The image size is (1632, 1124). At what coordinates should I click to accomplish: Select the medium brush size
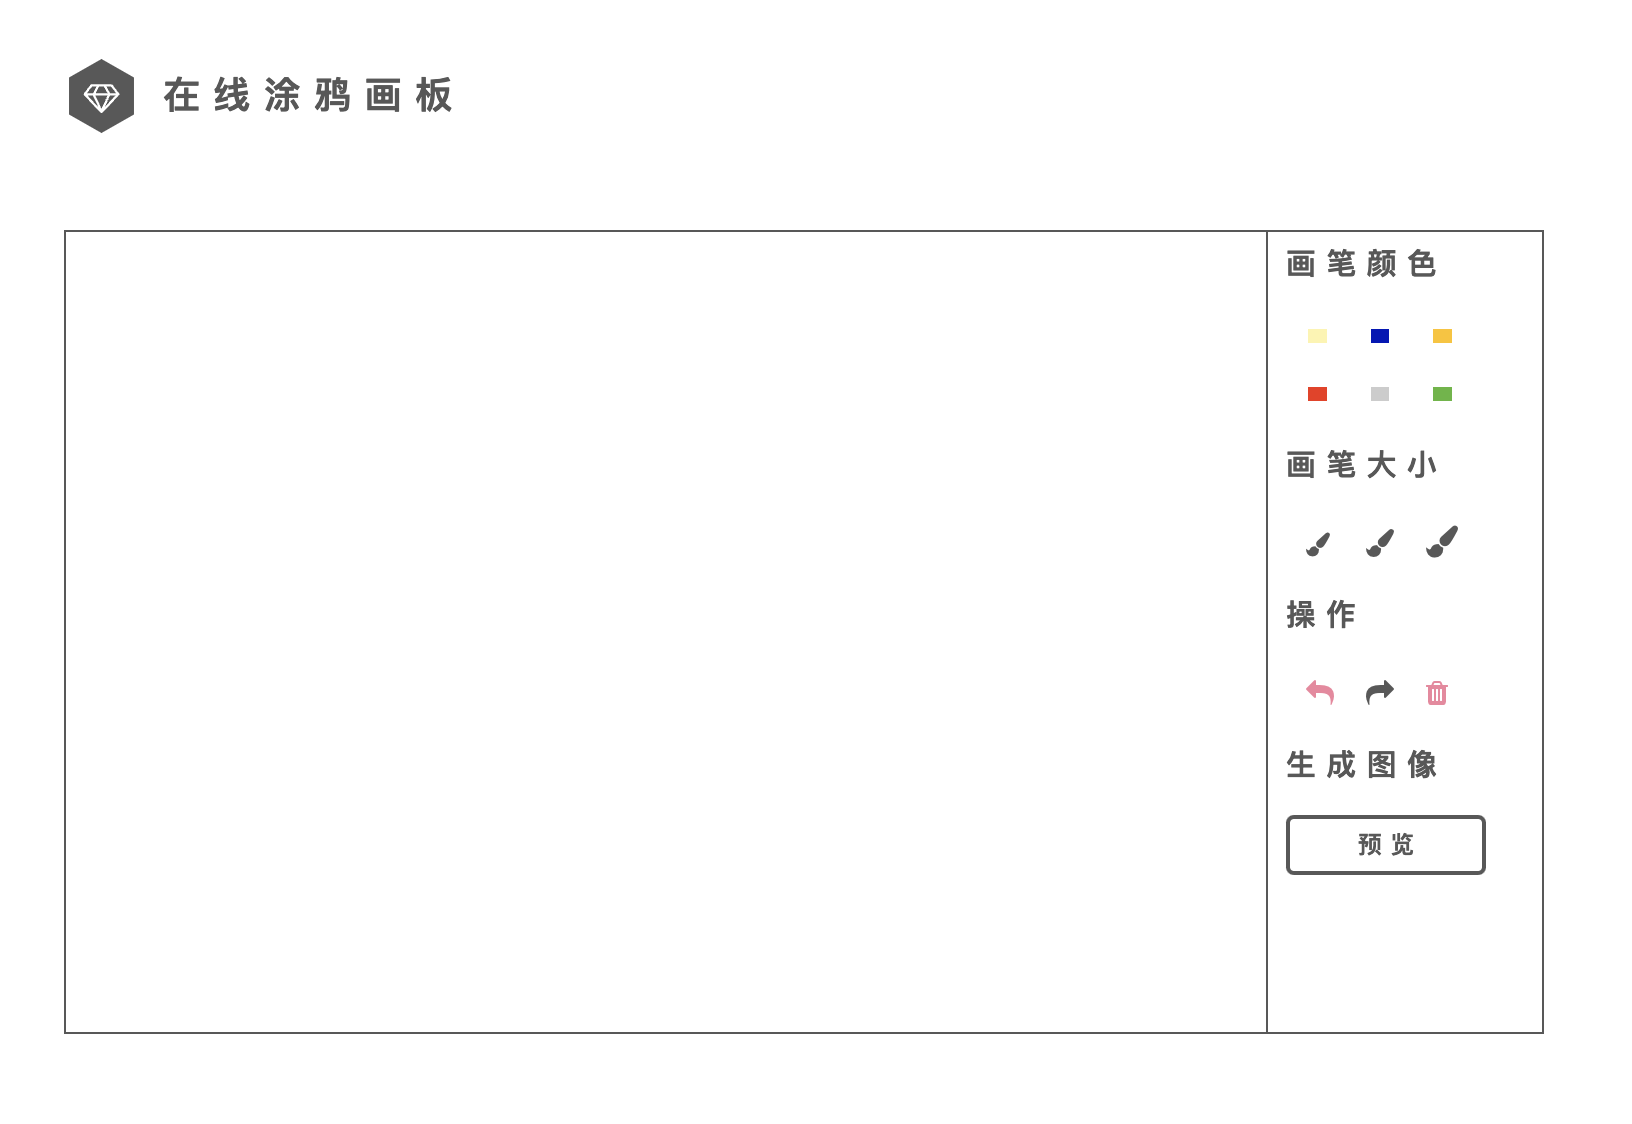click(1380, 543)
